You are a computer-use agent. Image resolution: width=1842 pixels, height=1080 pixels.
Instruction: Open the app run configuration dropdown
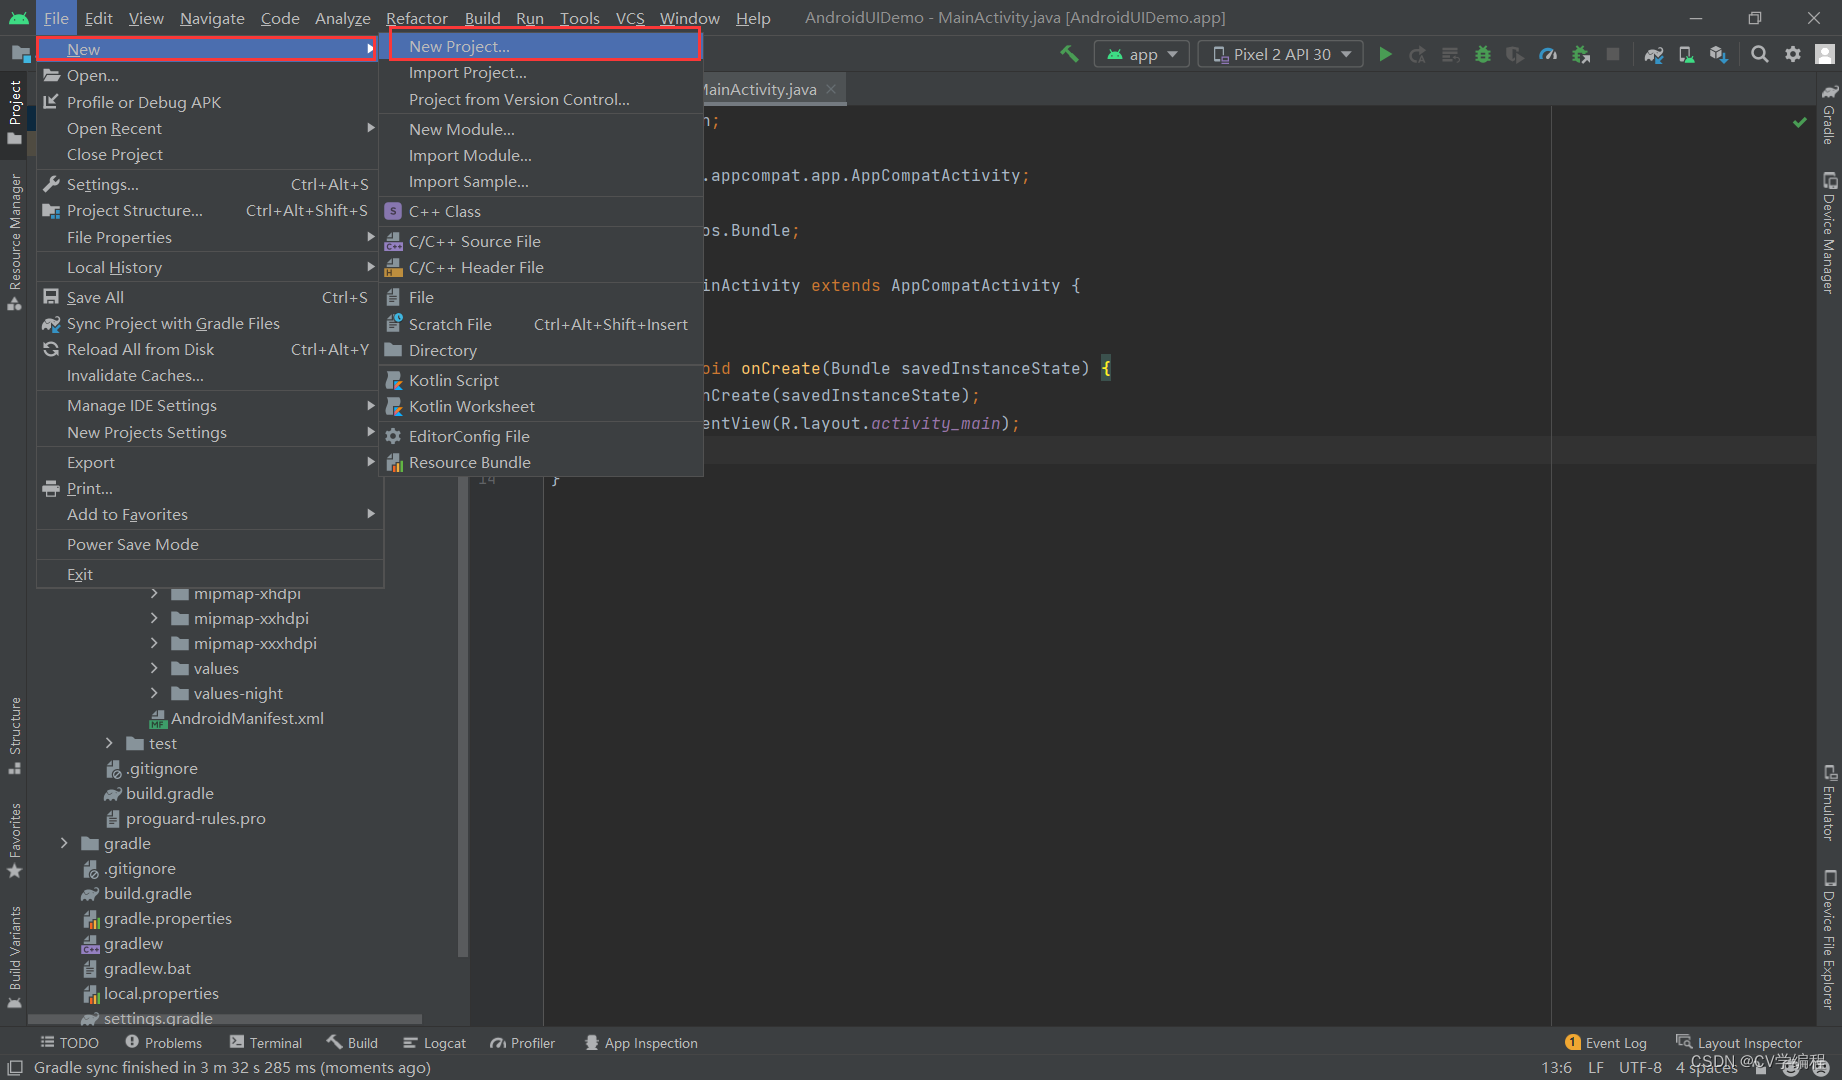(x=1142, y=54)
